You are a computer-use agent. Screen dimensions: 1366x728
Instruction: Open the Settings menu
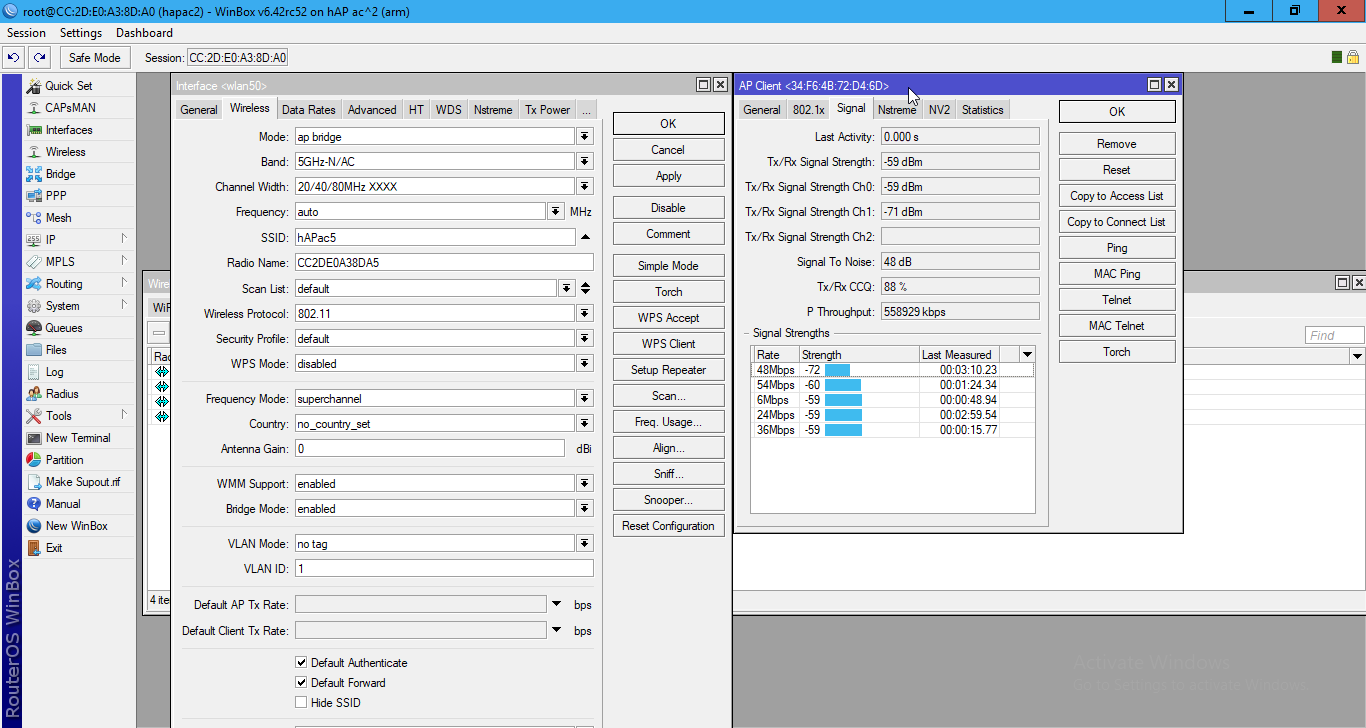81,33
